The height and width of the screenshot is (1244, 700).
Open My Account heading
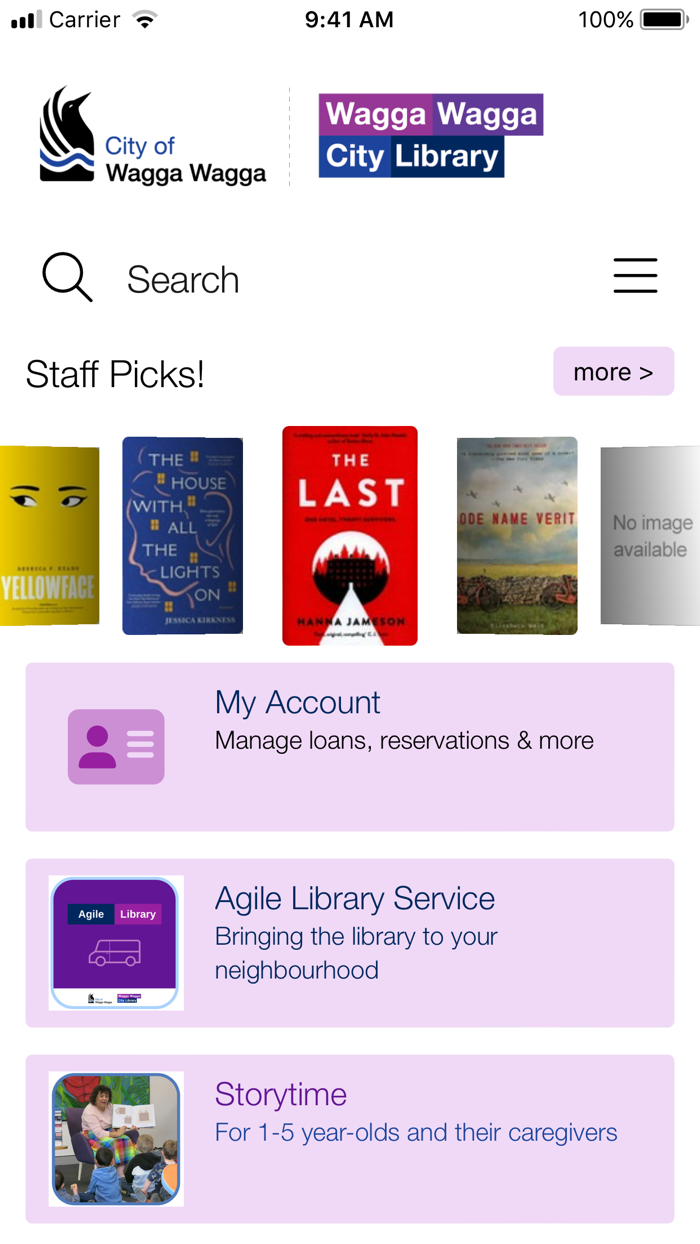coord(297,702)
